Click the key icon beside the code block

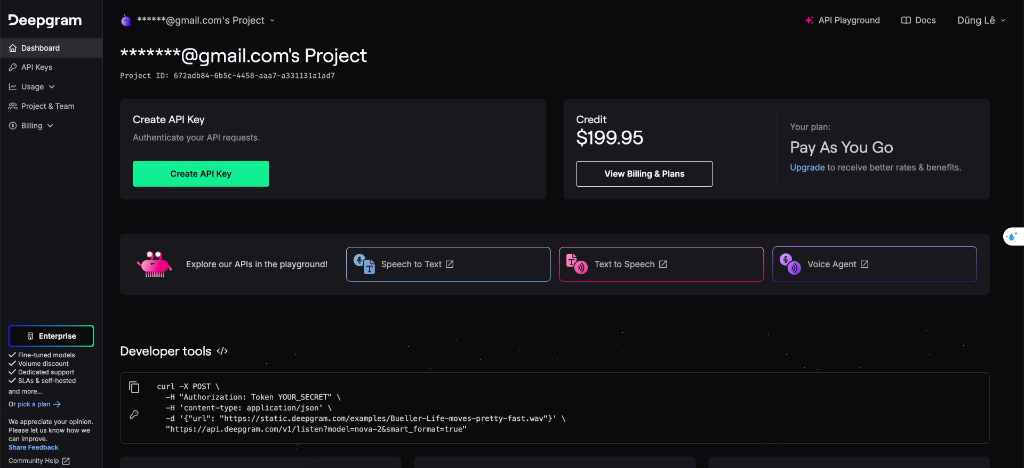click(134, 414)
